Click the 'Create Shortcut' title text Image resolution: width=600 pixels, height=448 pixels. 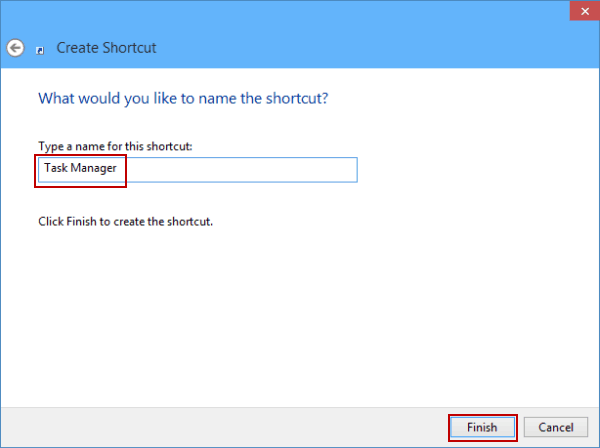coord(106,48)
